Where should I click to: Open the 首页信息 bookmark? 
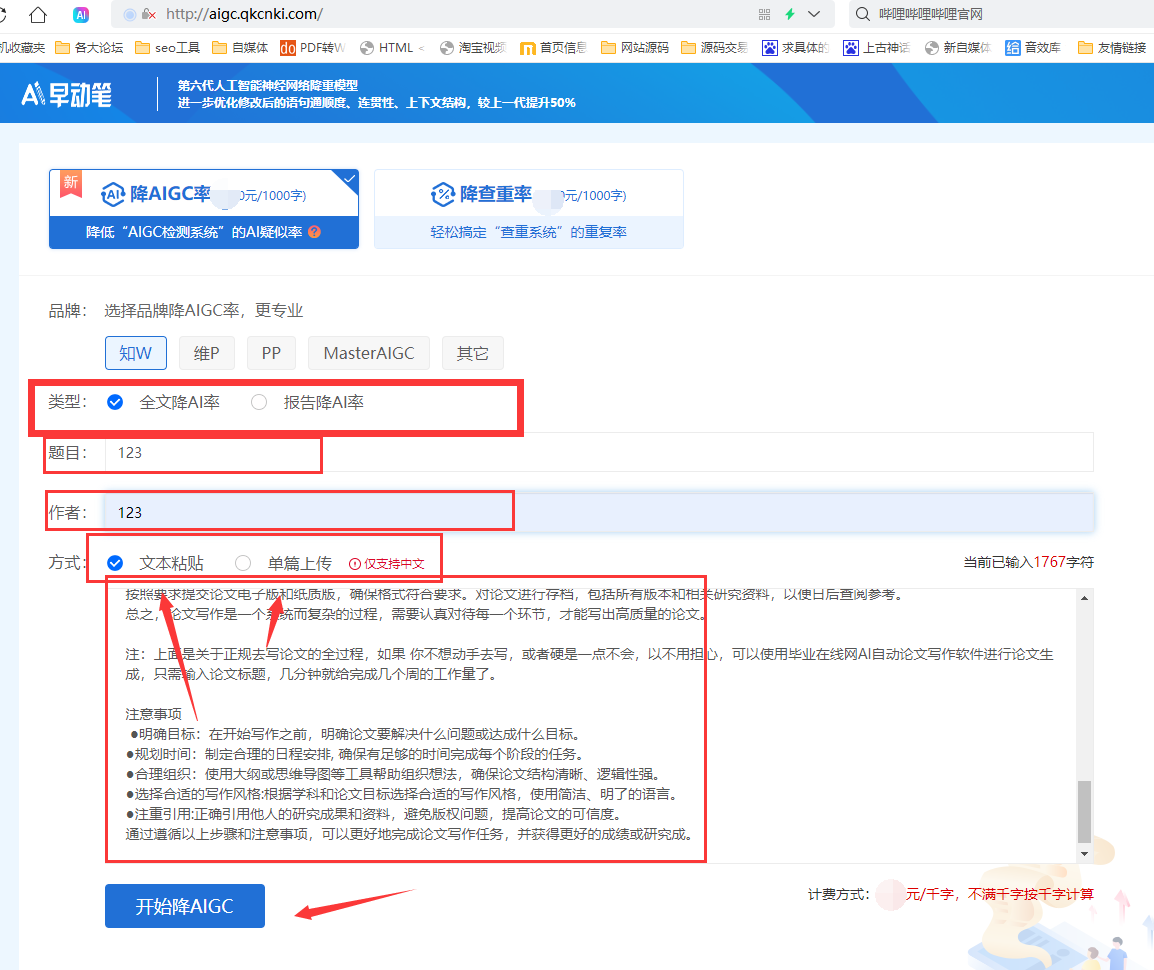(x=553, y=48)
